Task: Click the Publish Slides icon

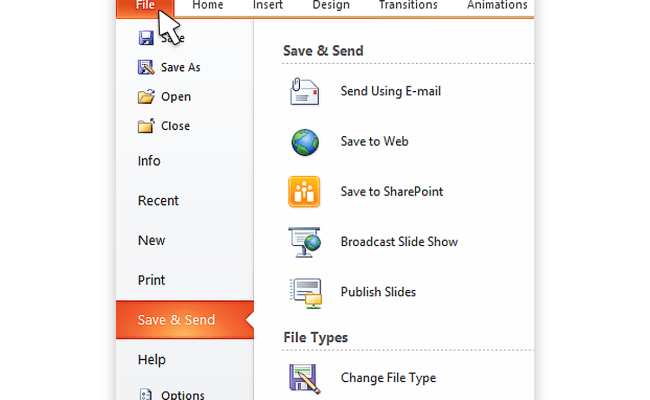Action: pyautogui.click(x=306, y=293)
